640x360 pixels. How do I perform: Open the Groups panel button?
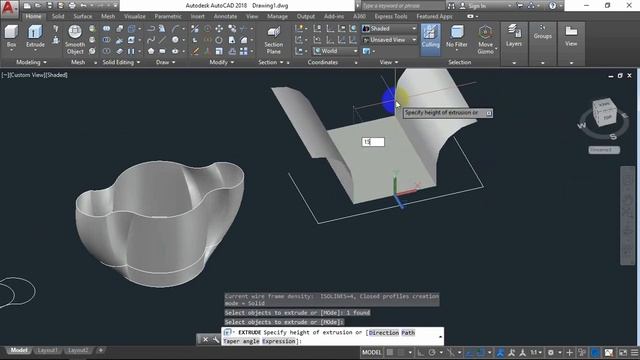(542, 32)
